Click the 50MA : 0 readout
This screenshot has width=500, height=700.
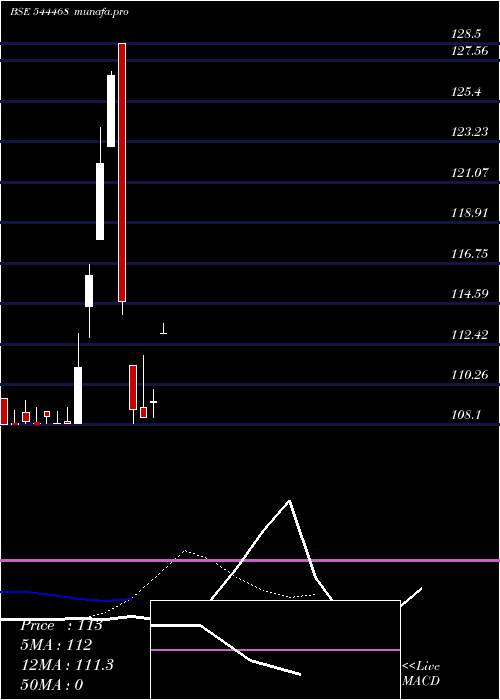(52, 685)
